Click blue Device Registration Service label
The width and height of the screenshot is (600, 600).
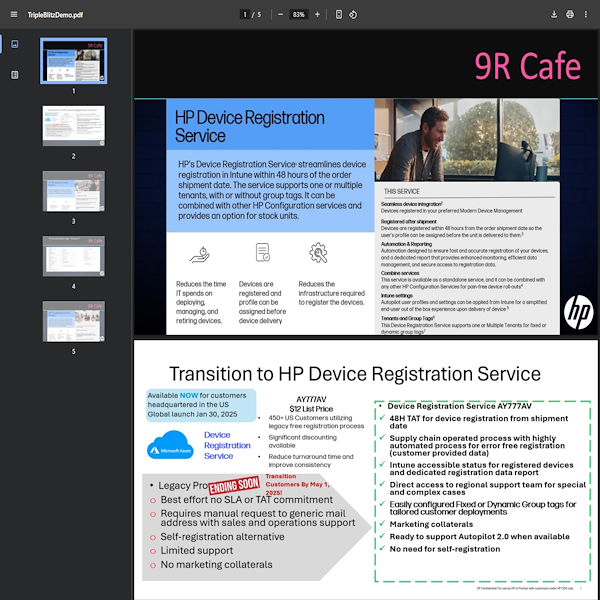(x=227, y=445)
